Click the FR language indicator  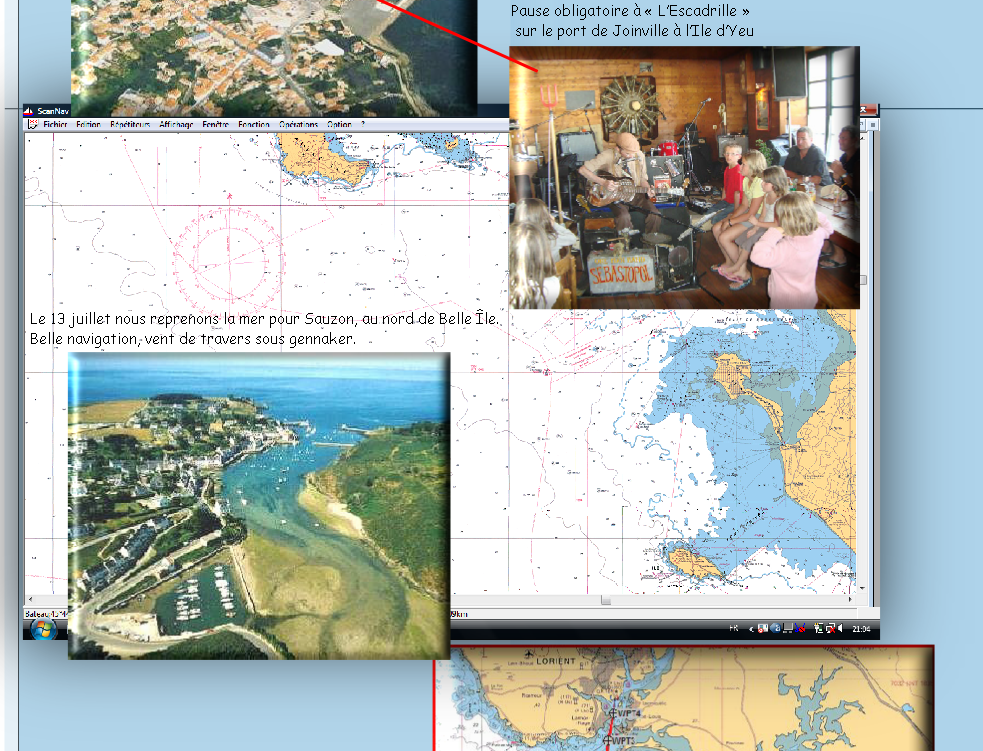(x=734, y=628)
